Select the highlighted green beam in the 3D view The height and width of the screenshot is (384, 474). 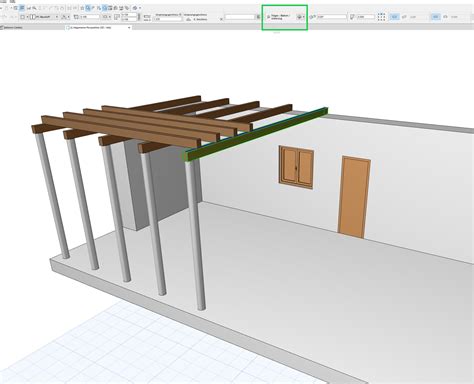coord(256,134)
